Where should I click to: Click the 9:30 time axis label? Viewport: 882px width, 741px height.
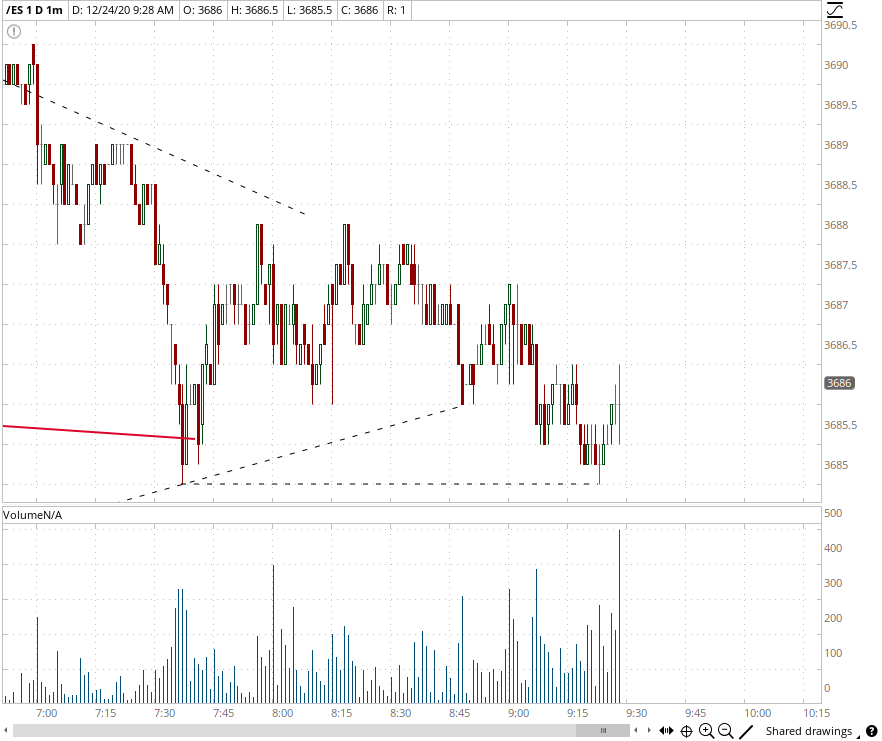636,713
